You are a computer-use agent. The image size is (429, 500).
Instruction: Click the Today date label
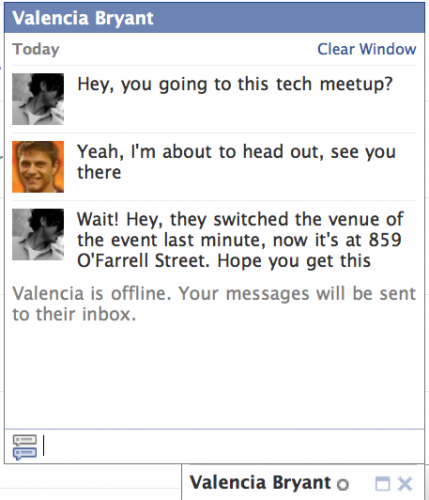coord(36,49)
